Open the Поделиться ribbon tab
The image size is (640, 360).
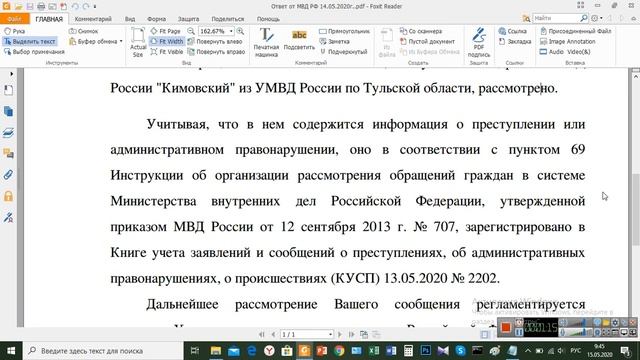coord(228,19)
